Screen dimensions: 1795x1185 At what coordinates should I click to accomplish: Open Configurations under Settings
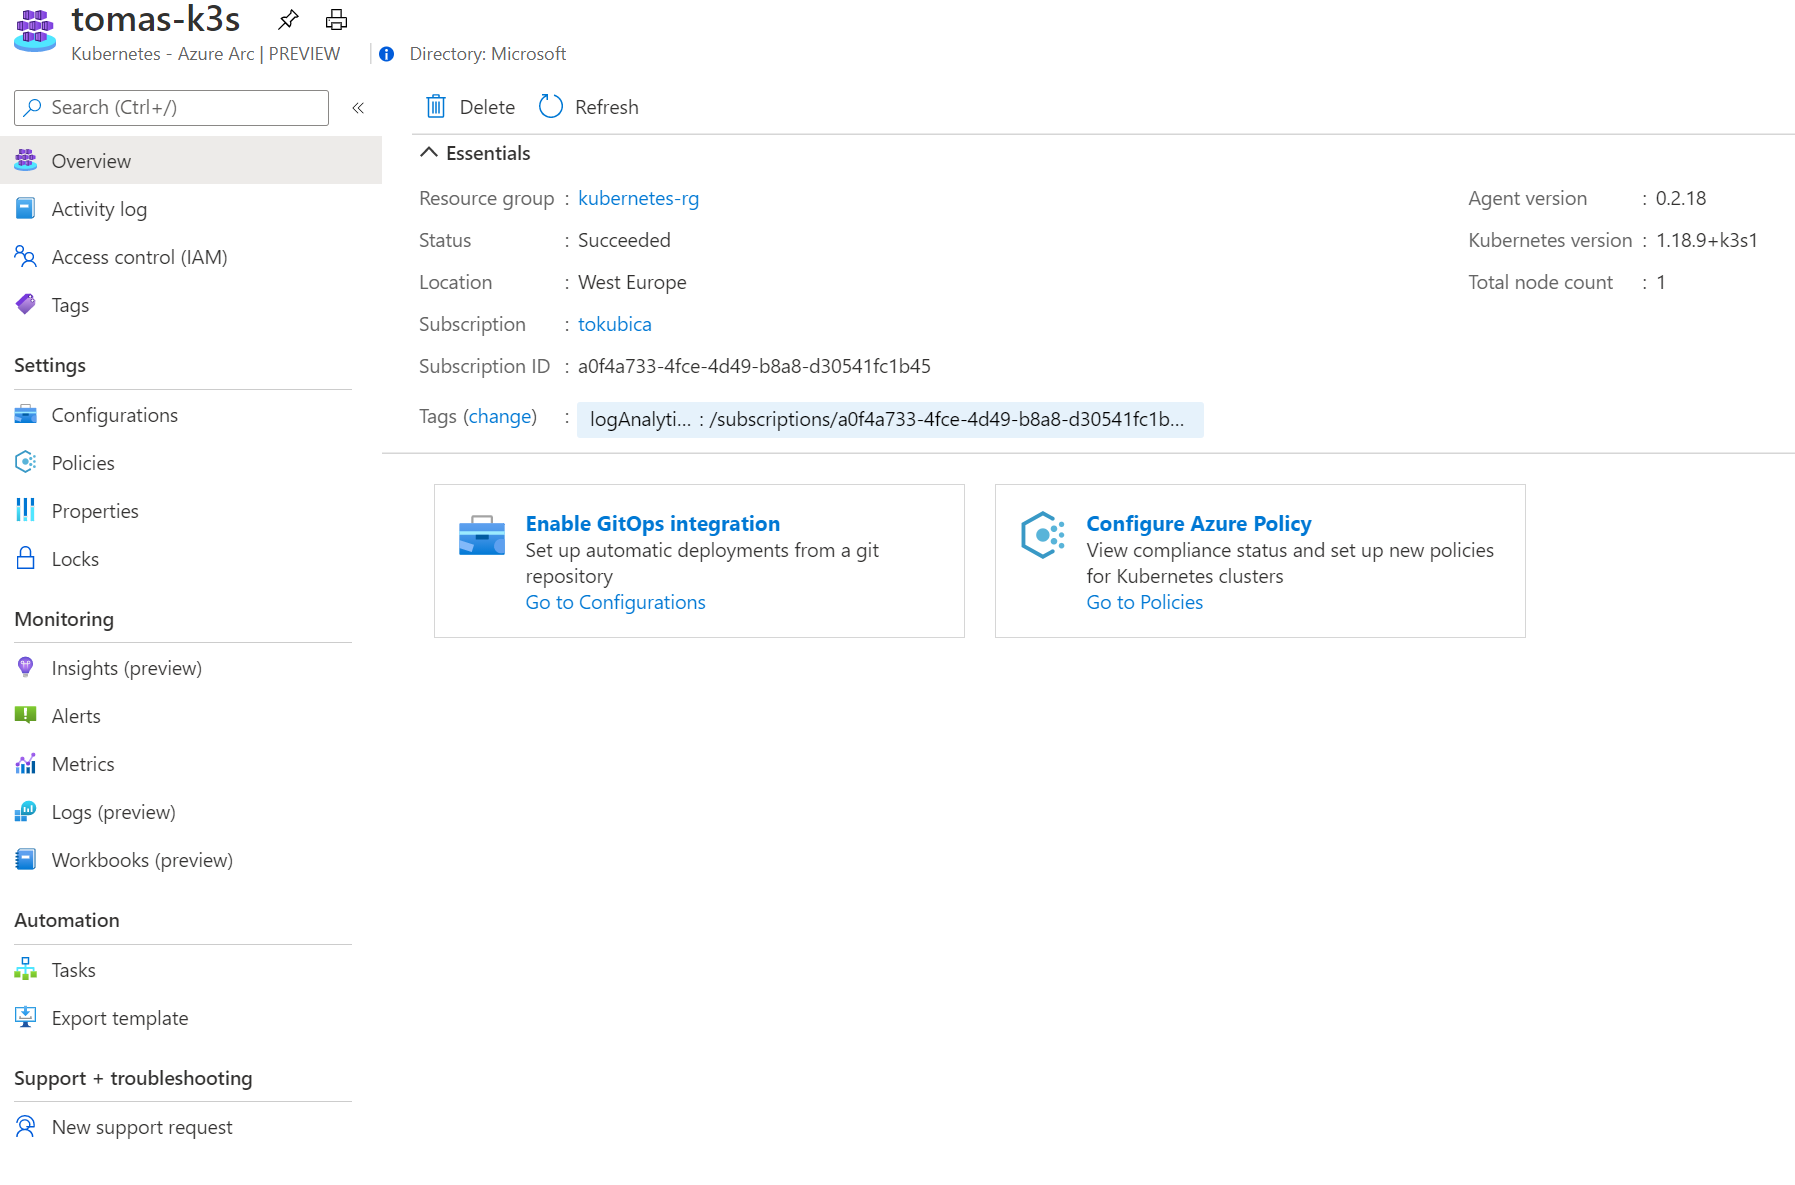click(114, 415)
